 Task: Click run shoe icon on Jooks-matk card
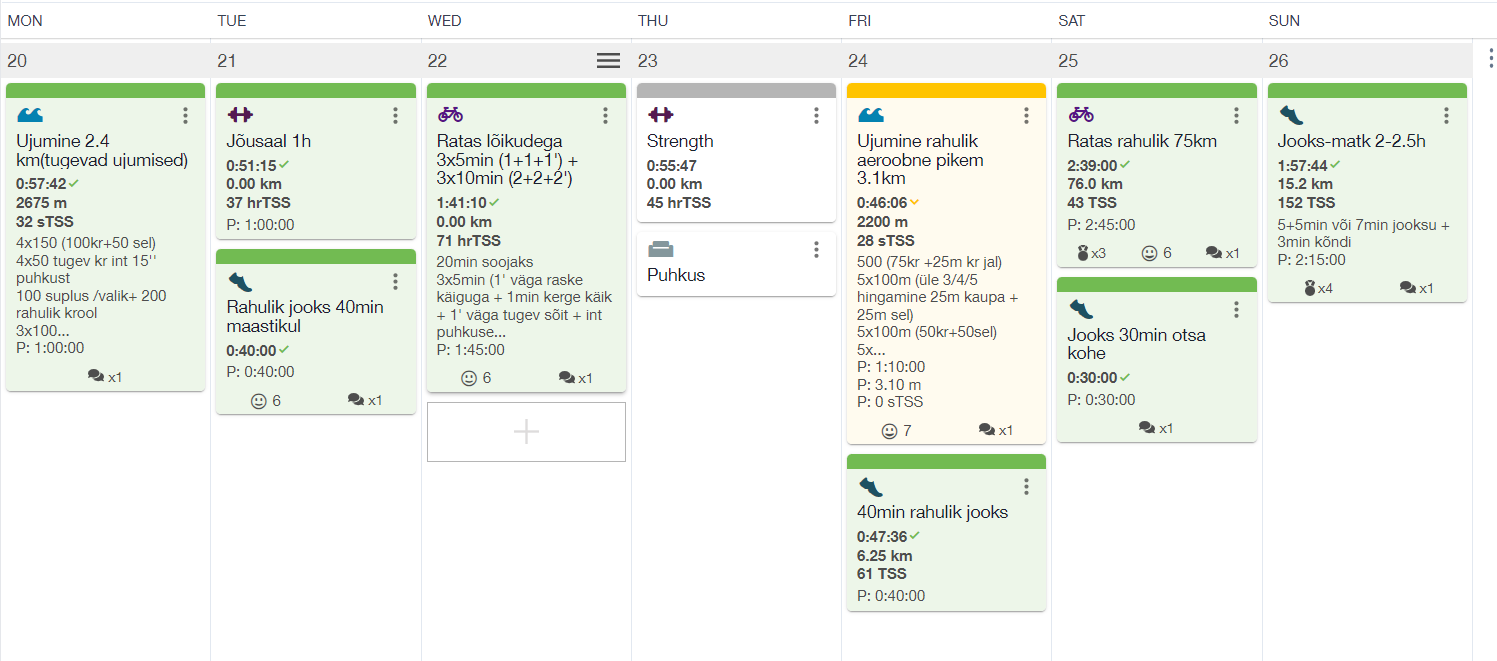click(1291, 115)
